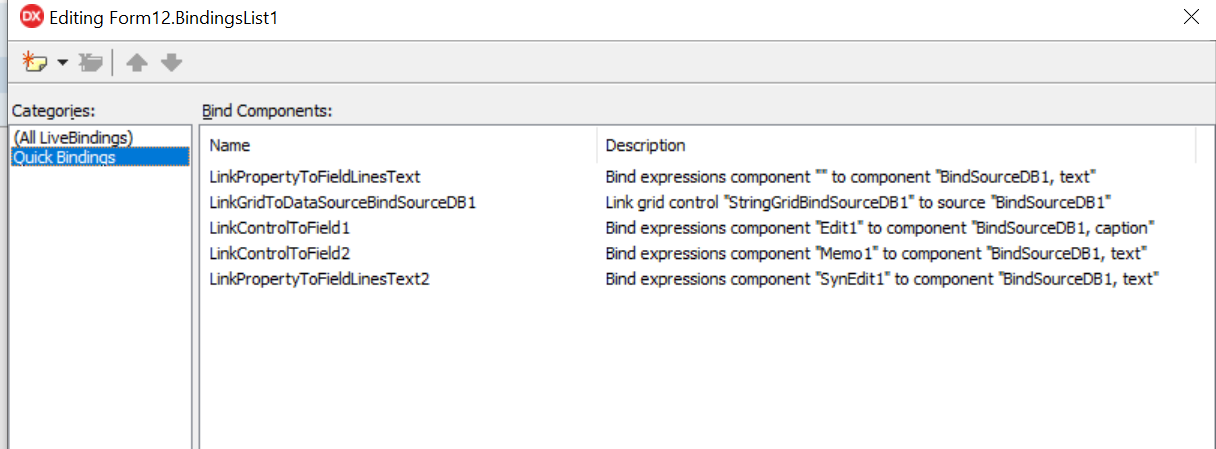Select LinkPropertyToFieldLinesText binding

(314, 177)
